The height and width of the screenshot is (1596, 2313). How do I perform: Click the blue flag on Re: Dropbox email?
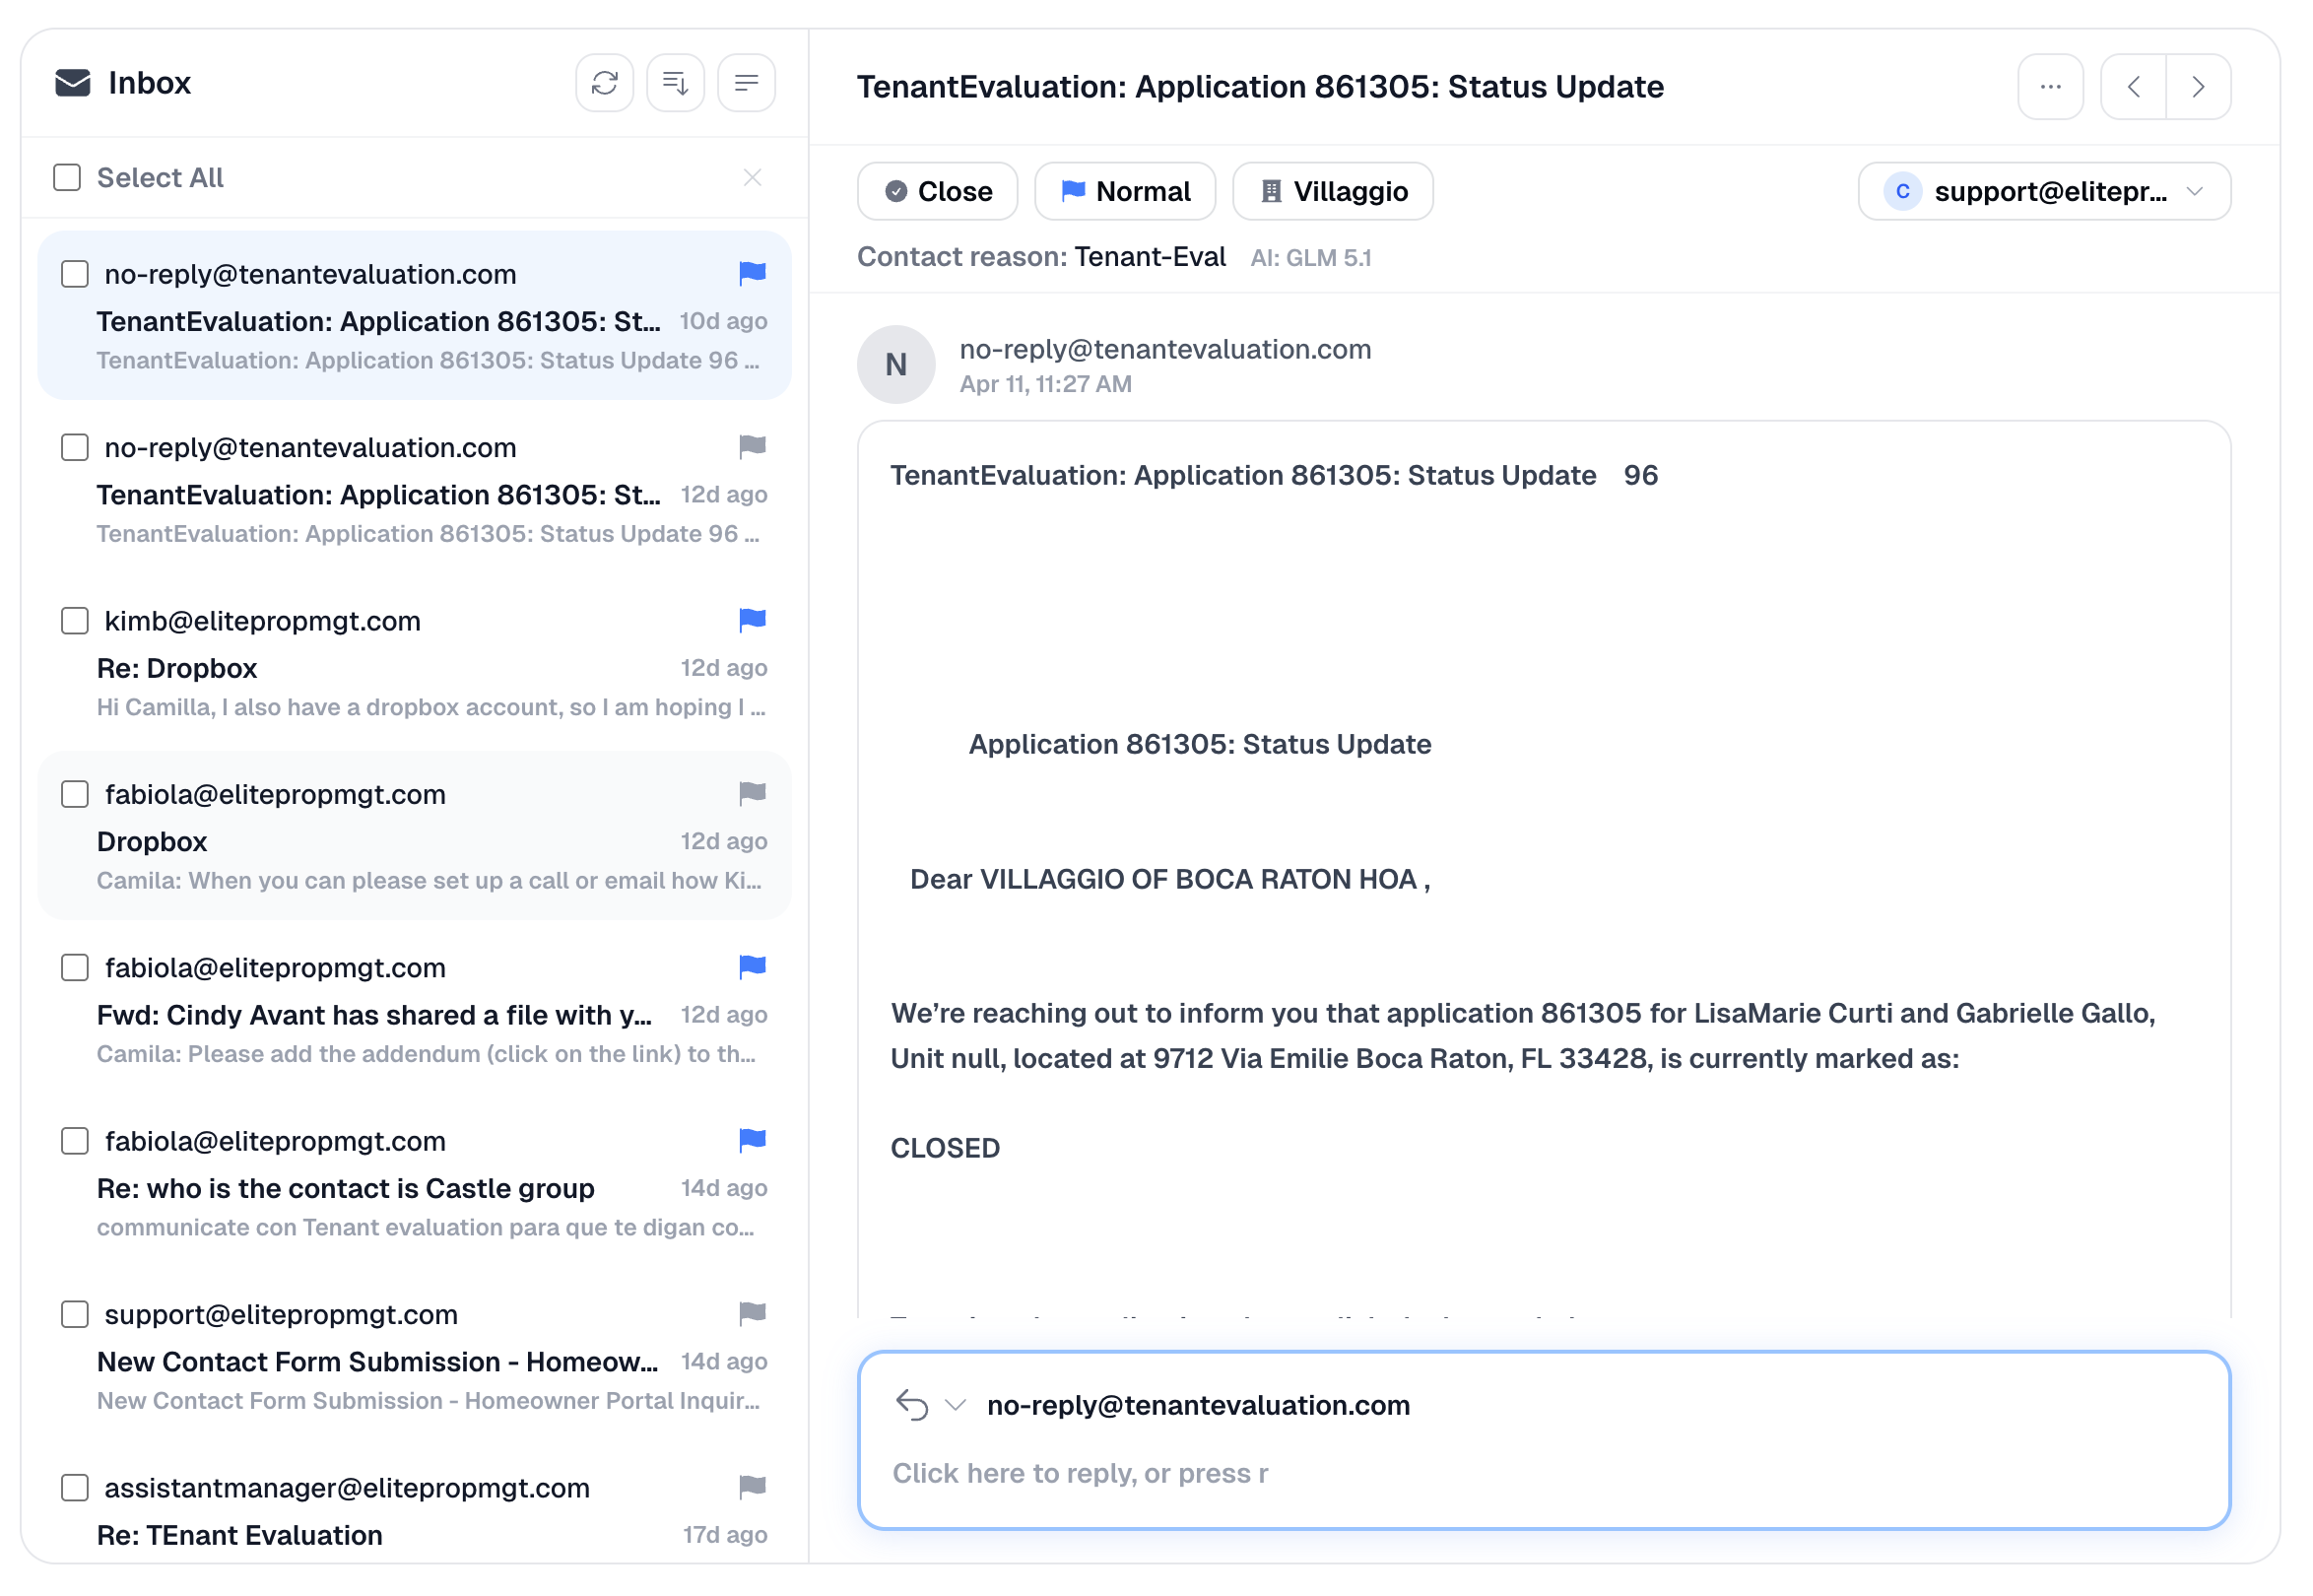tap(753, 621)
